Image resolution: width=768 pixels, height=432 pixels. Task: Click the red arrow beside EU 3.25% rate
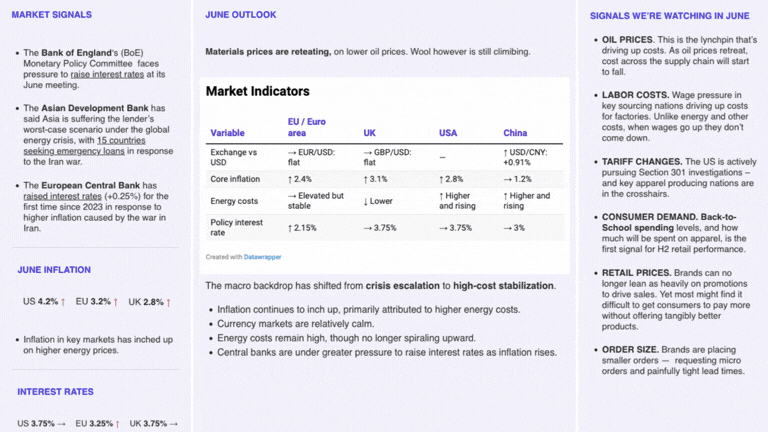point(118,424)
